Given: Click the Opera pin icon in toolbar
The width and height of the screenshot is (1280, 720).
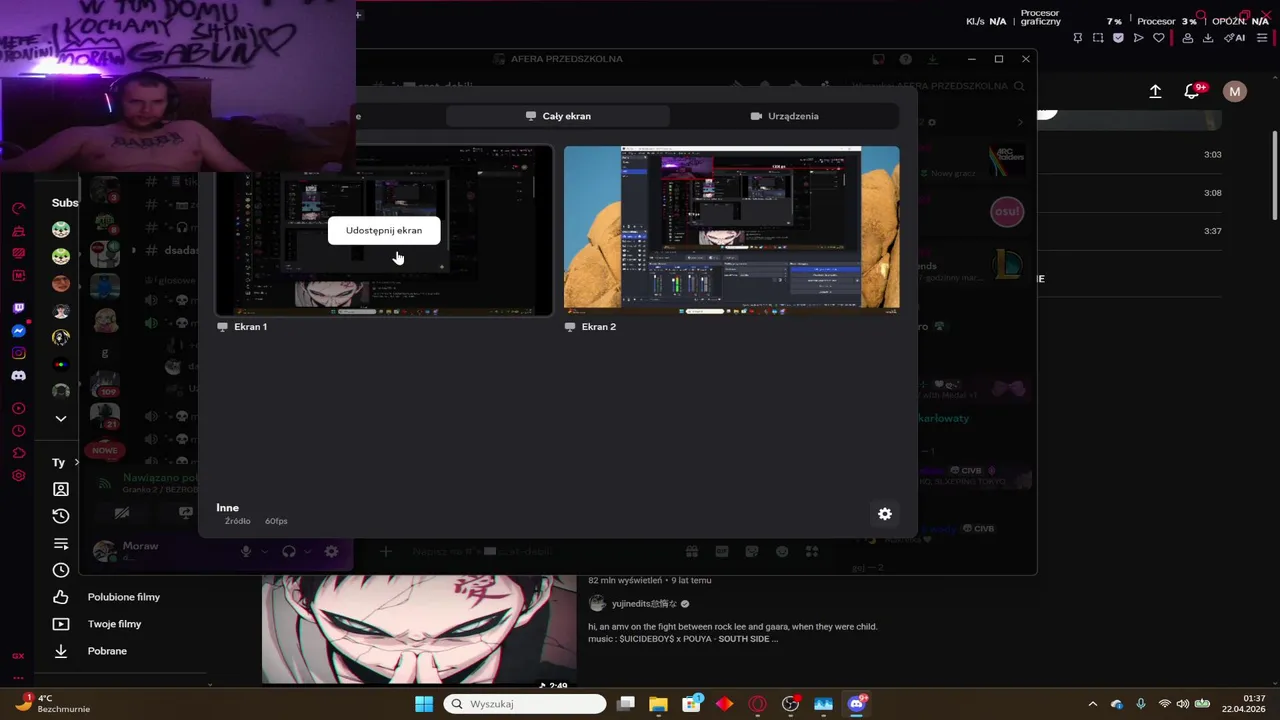Looking at the screenshot, I should 1077,38.
